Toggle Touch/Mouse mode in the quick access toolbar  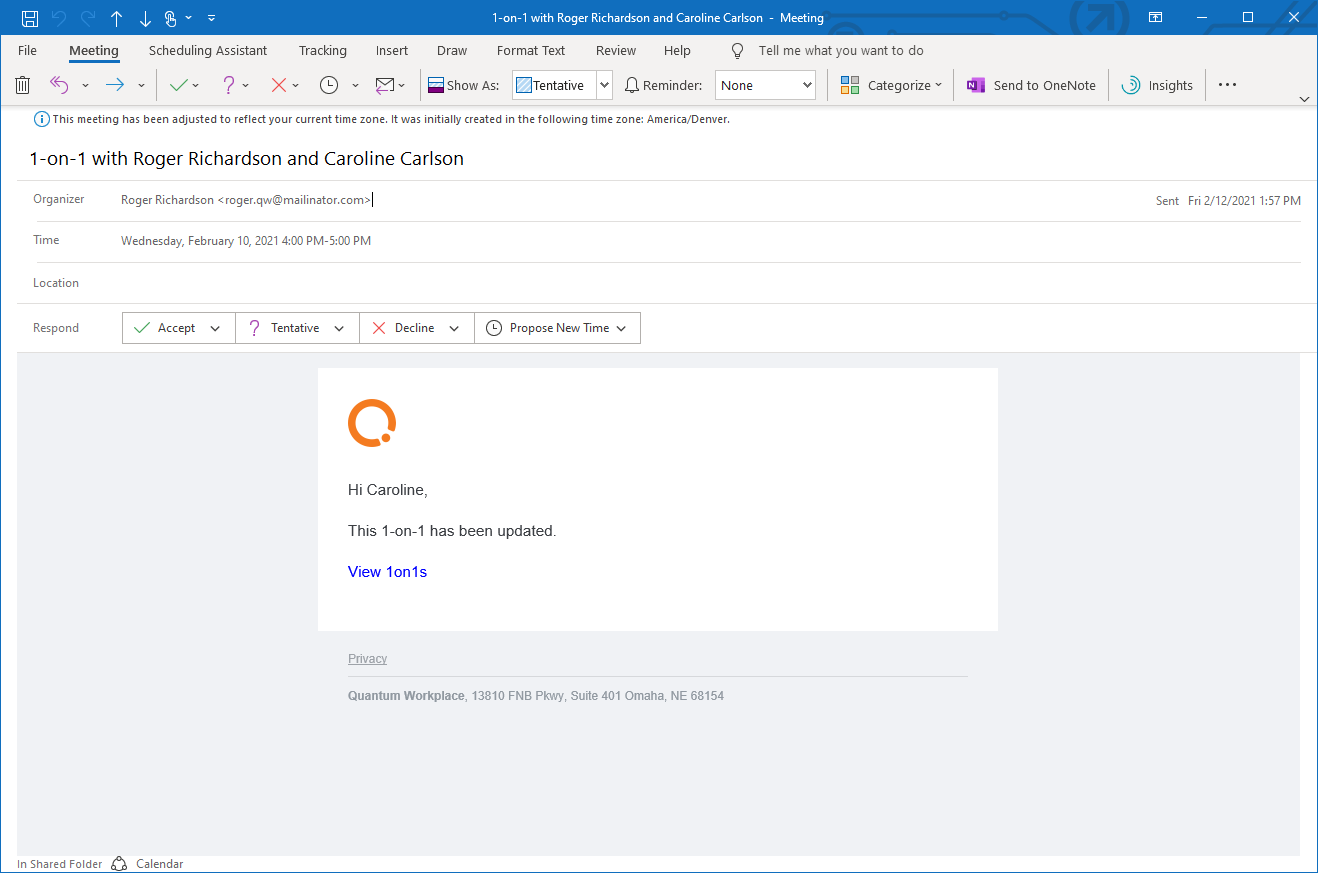(x=172, y=18)
